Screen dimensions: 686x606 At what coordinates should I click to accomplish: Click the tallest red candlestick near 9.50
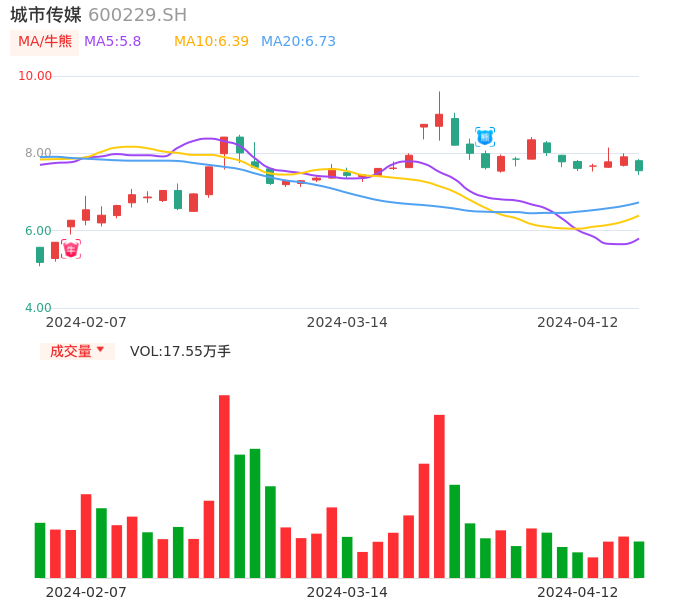click(x=439, y=119)
